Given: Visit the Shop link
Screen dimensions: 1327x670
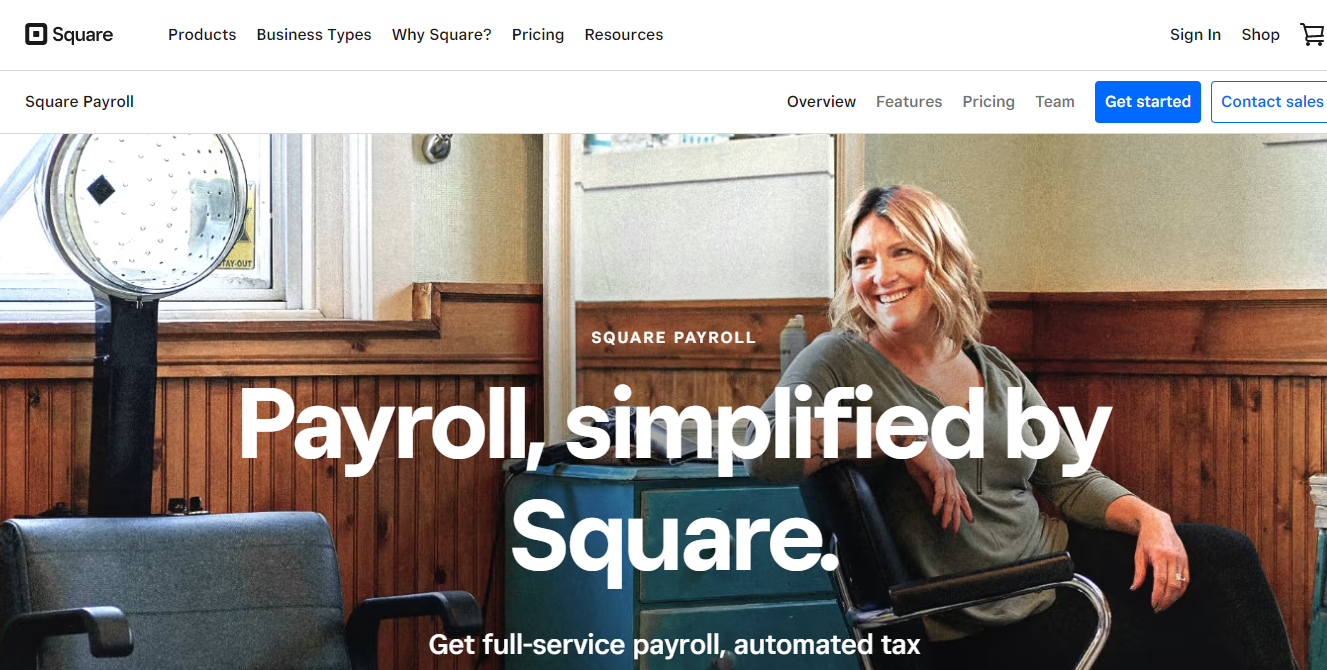Looking at the screenshot, I should (x=1260, y=35).
